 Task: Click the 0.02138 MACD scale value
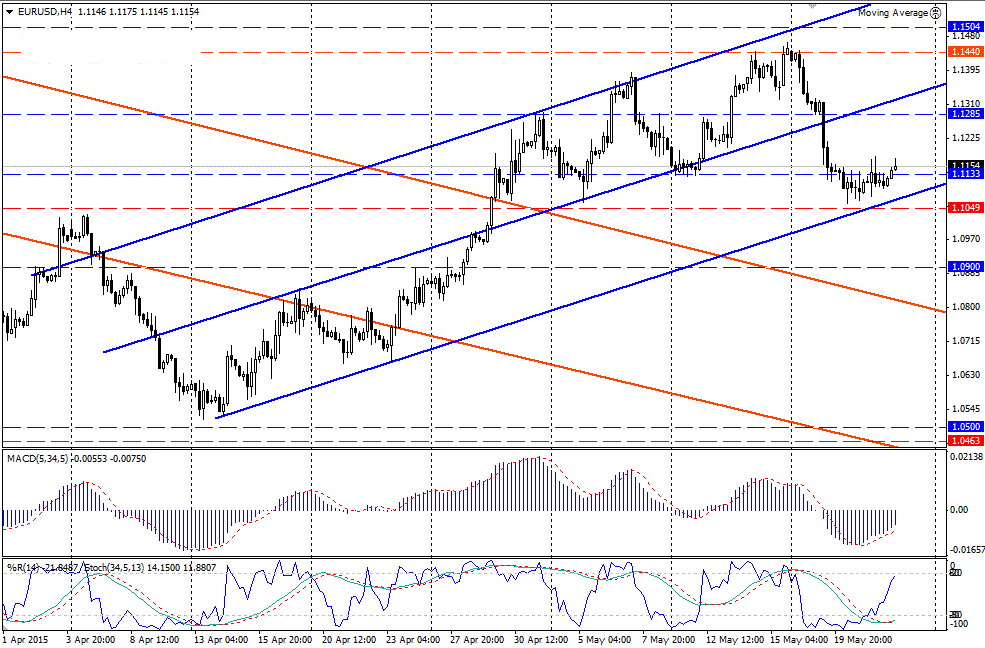[x=967, y=456]
